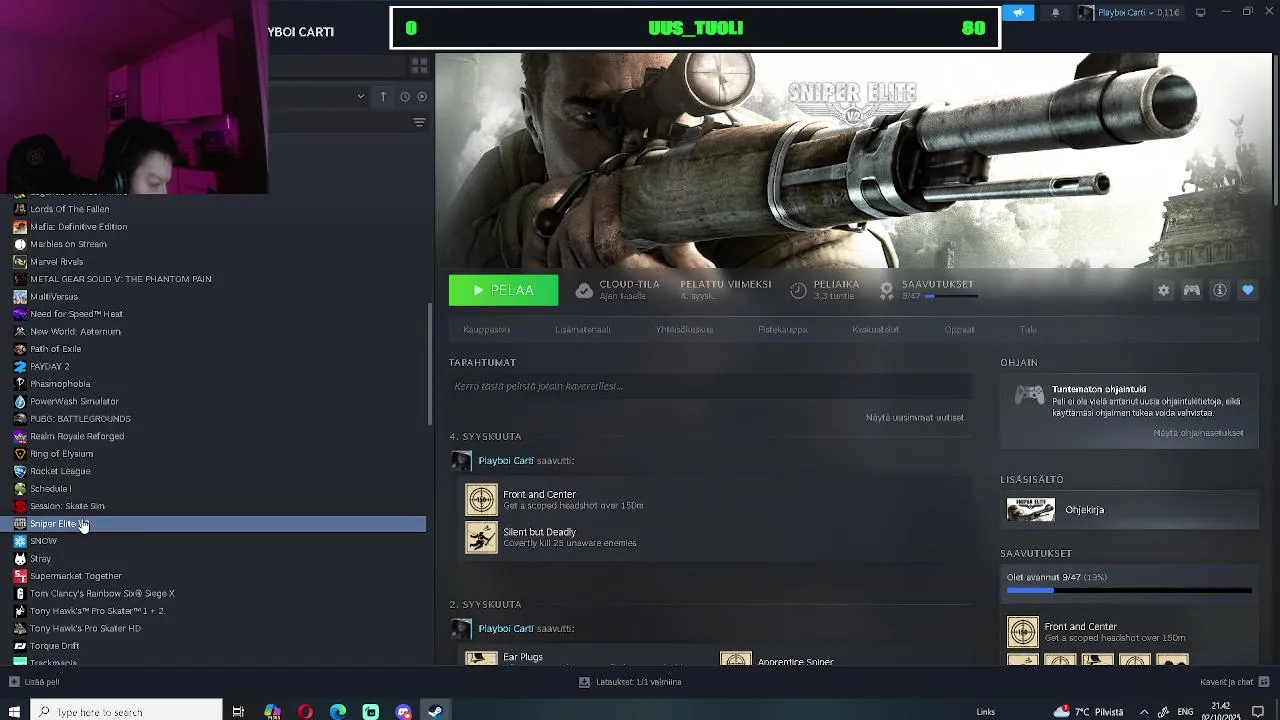This screenshot has height=720, width=1280.
Task: Click the sort ascending arrow icon
Action: (x=383, y=96)
